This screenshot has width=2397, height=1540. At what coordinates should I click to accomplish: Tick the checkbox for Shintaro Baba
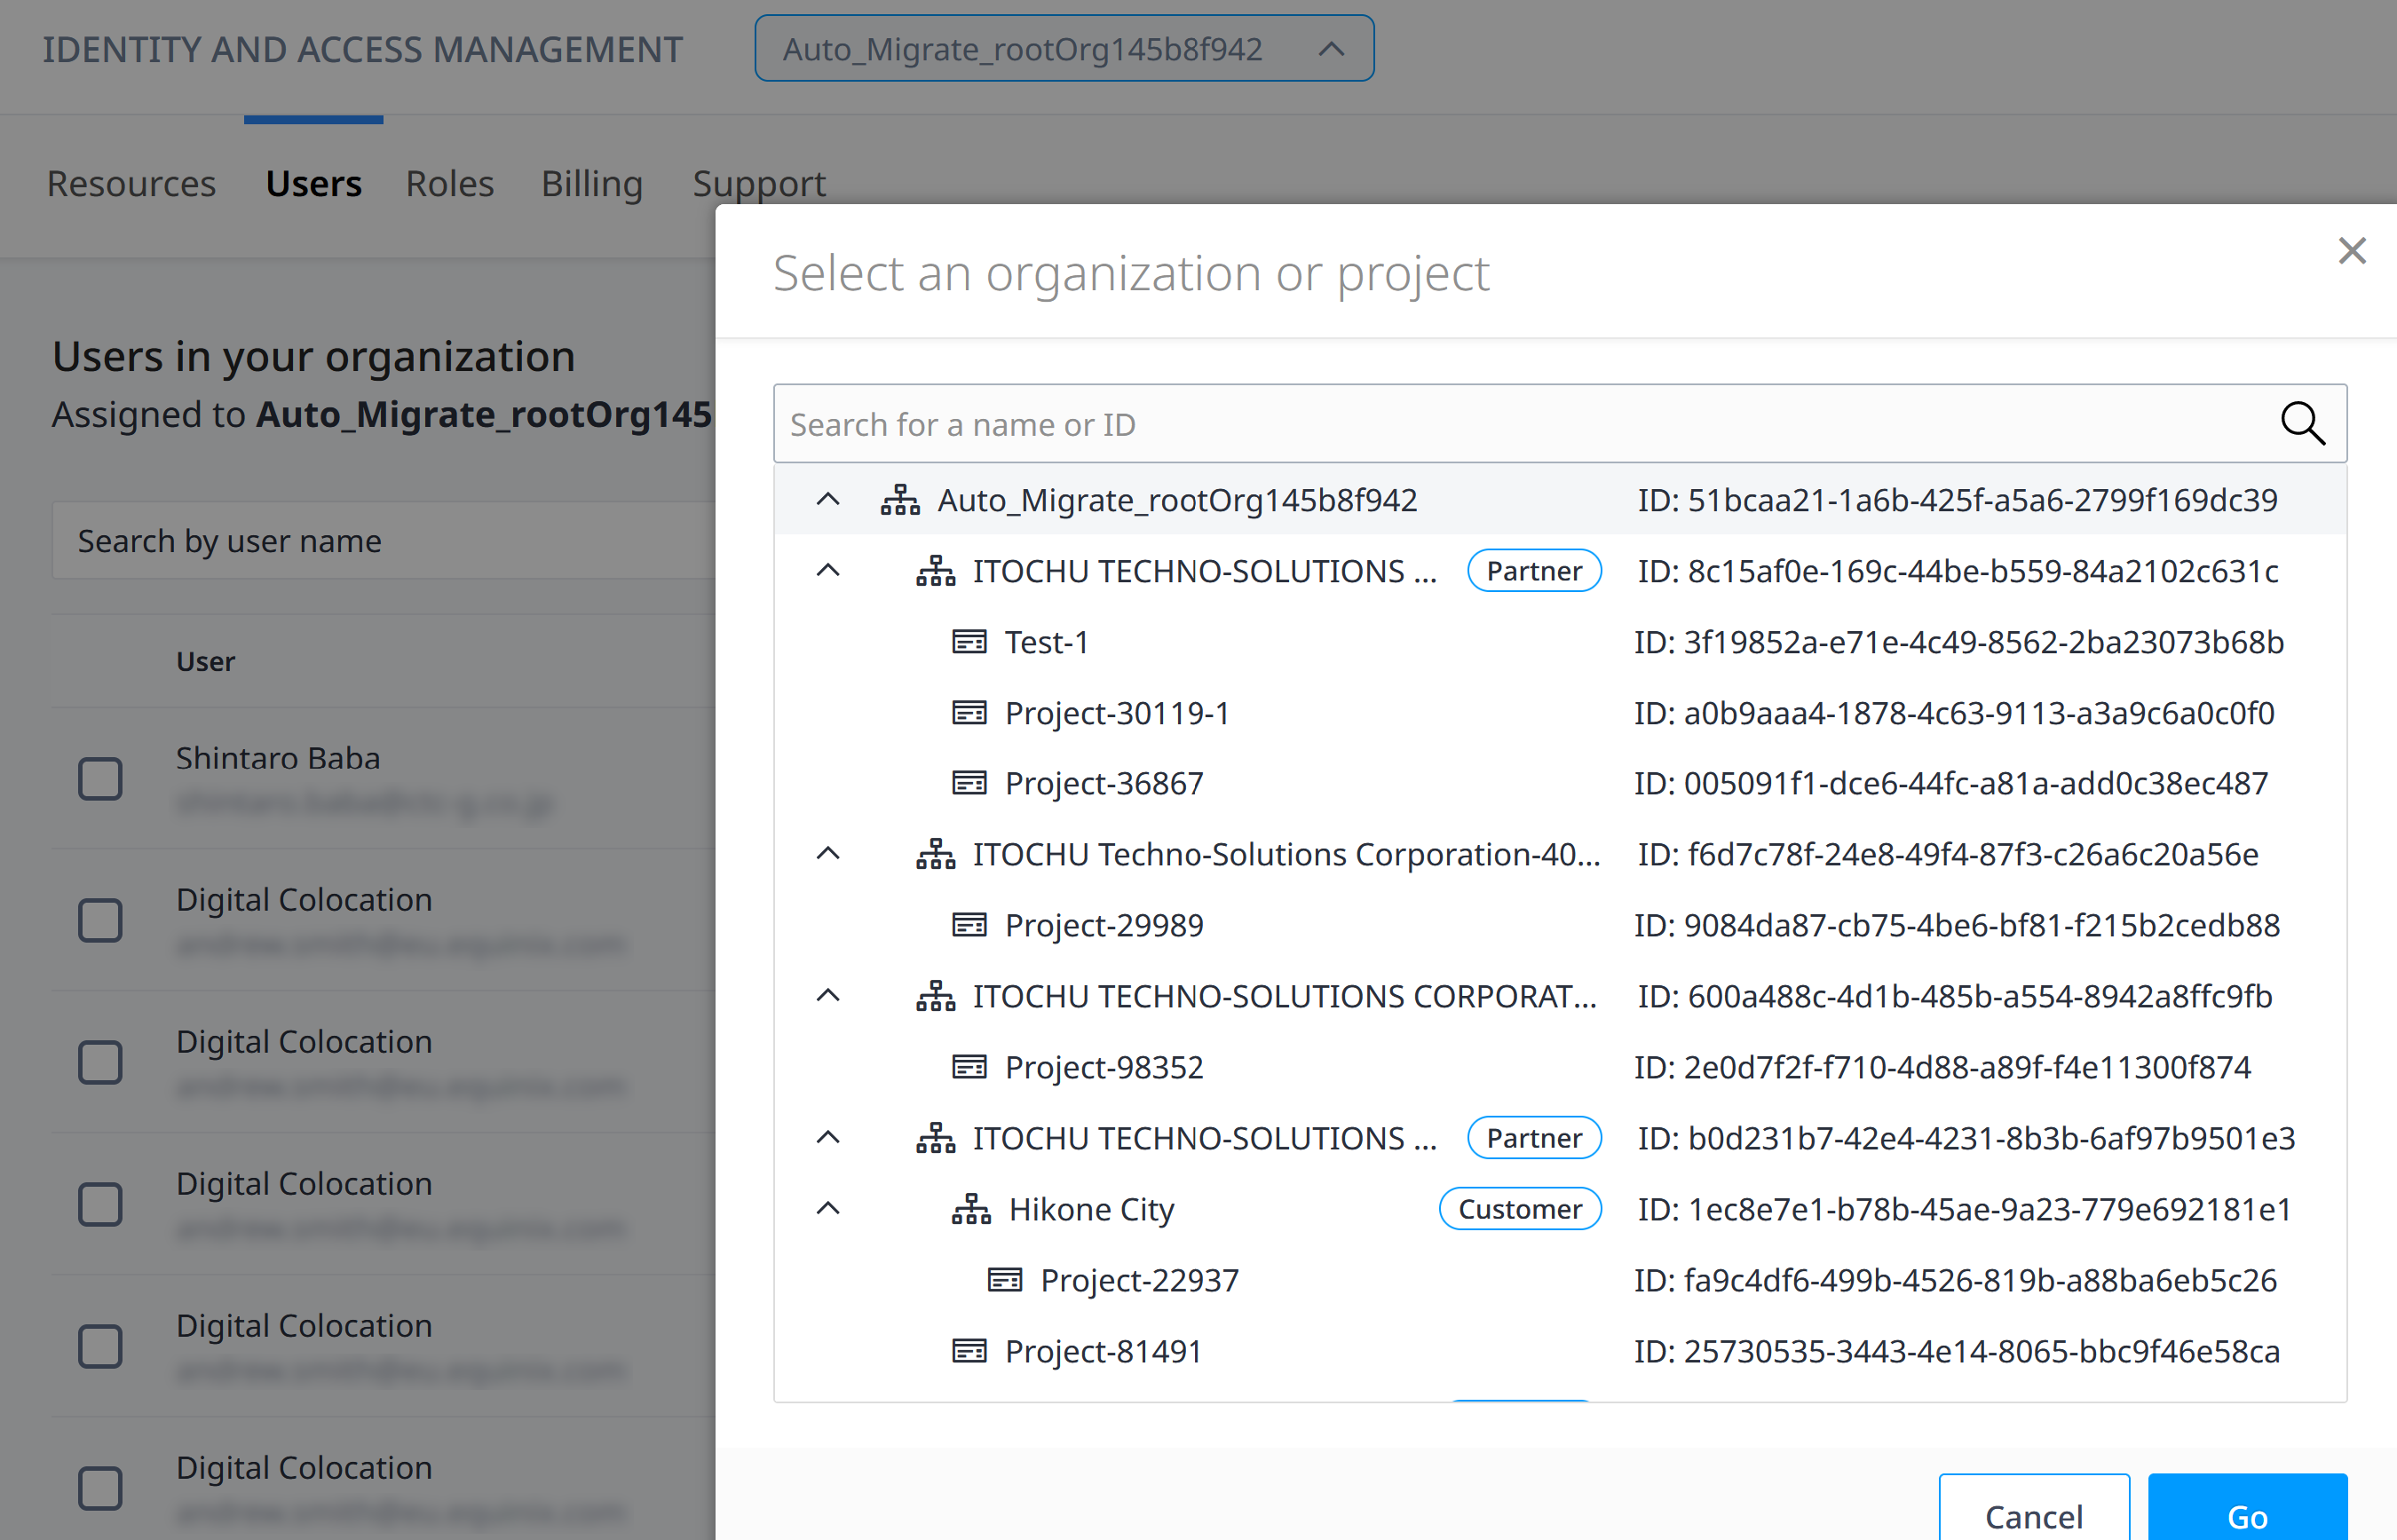pos(100,778)
